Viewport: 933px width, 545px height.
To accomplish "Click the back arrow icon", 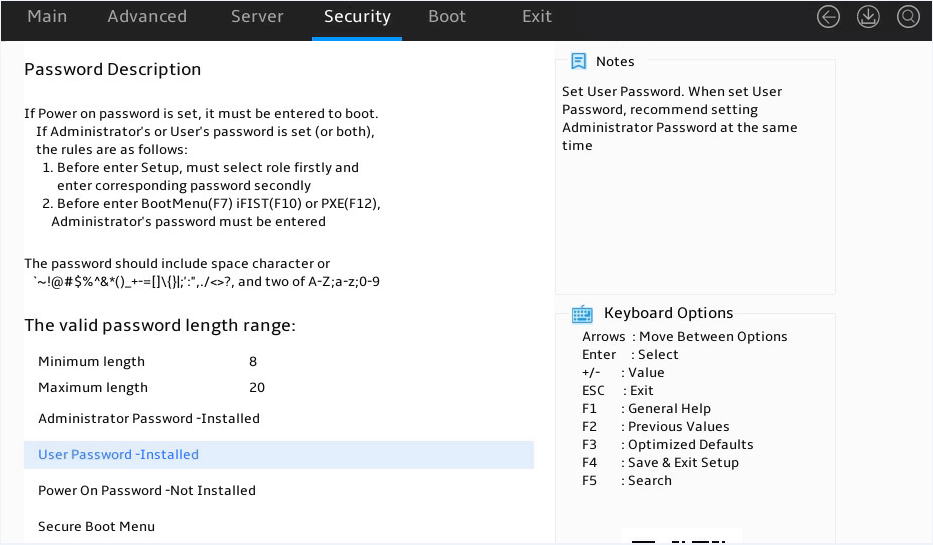I will (x=828, y=17).
